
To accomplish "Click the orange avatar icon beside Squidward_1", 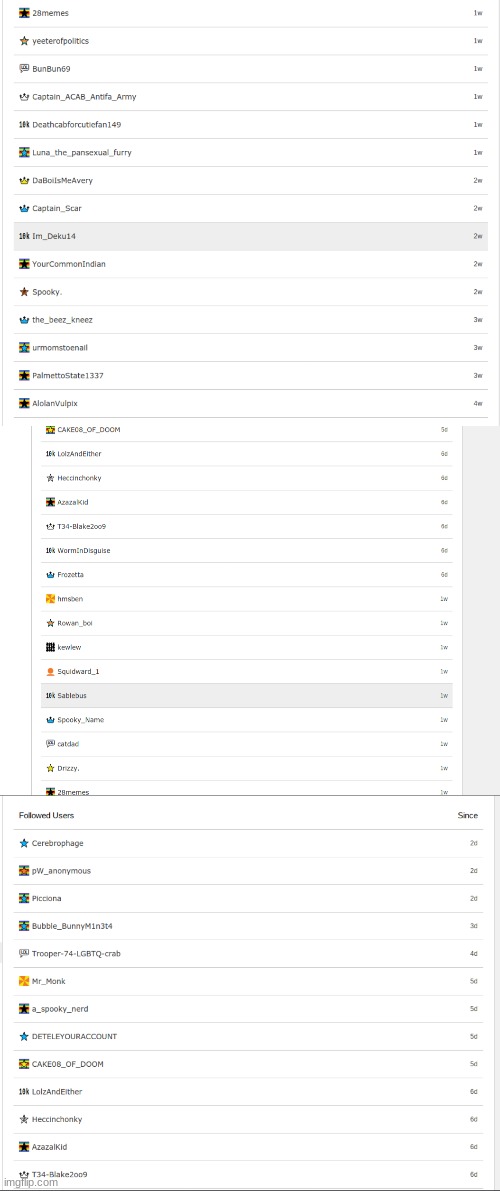I will (50, 671).
